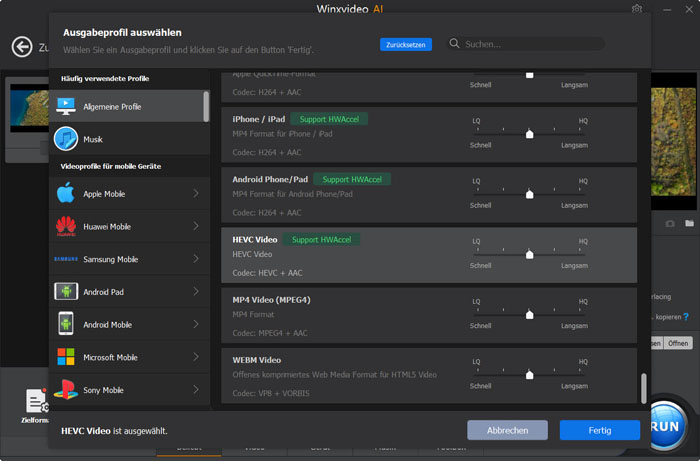The image size is (700, 461).
Task: Adjust iPhone / iPad quality slider
Action: click(529, 133)
